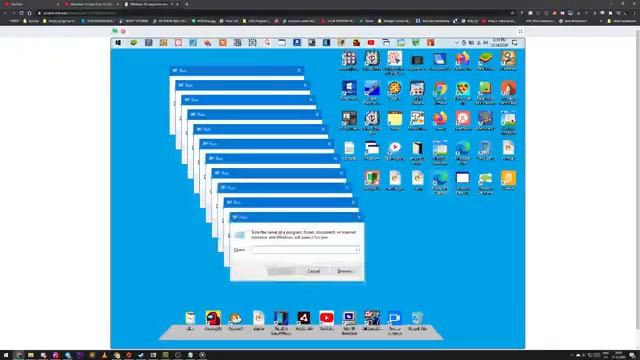Open the Edge icon in the bottom desktop row
Image resolution: width=640 pixels, height=360 pixels.
click(440, 178)
